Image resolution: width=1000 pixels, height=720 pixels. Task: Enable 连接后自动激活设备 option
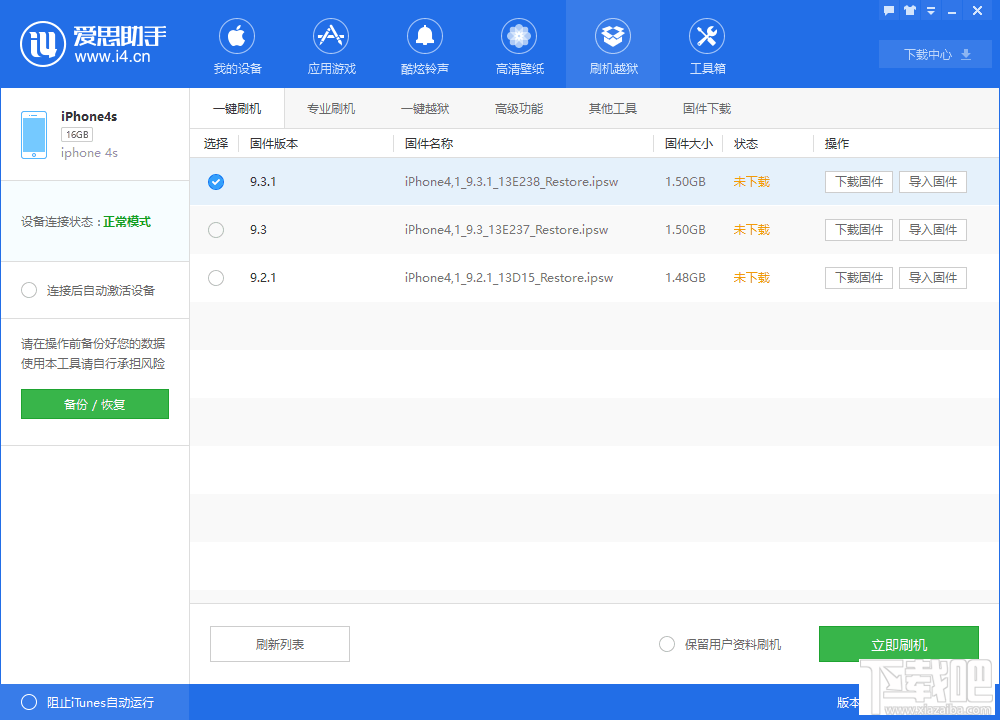pyautogui.click(x=30, y=290)
